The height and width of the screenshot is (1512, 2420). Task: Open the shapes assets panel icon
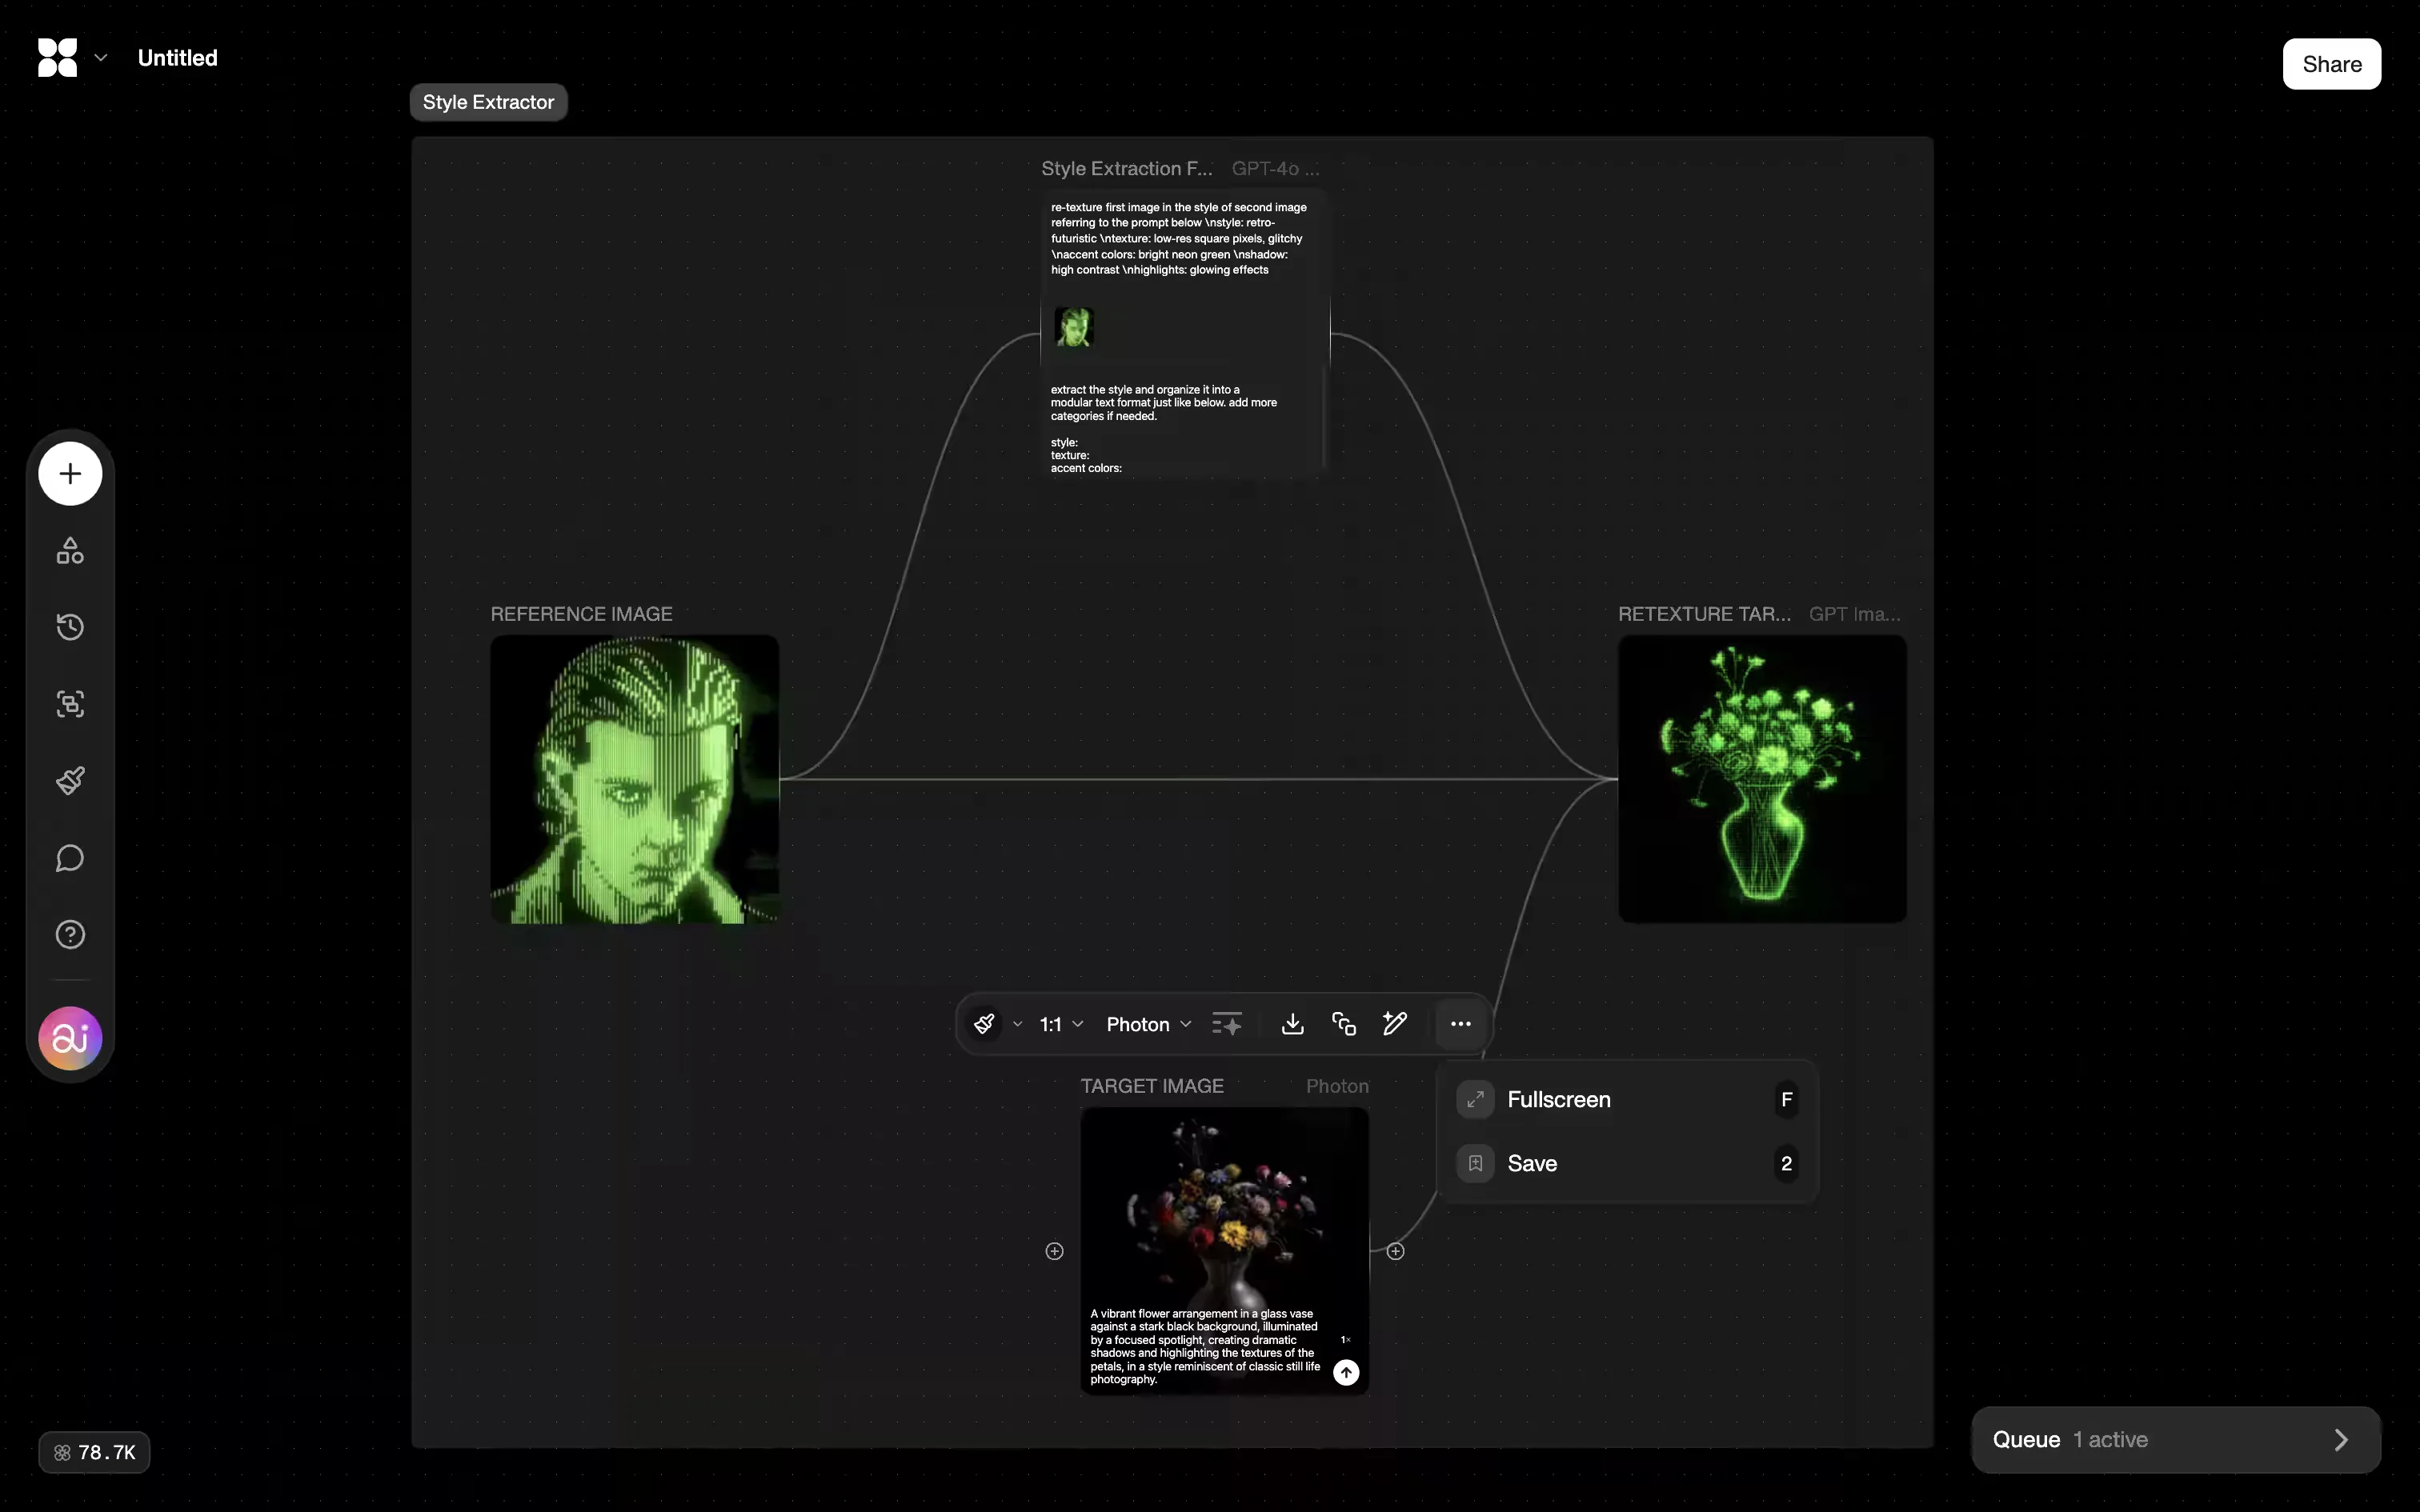tap(70, 551)
